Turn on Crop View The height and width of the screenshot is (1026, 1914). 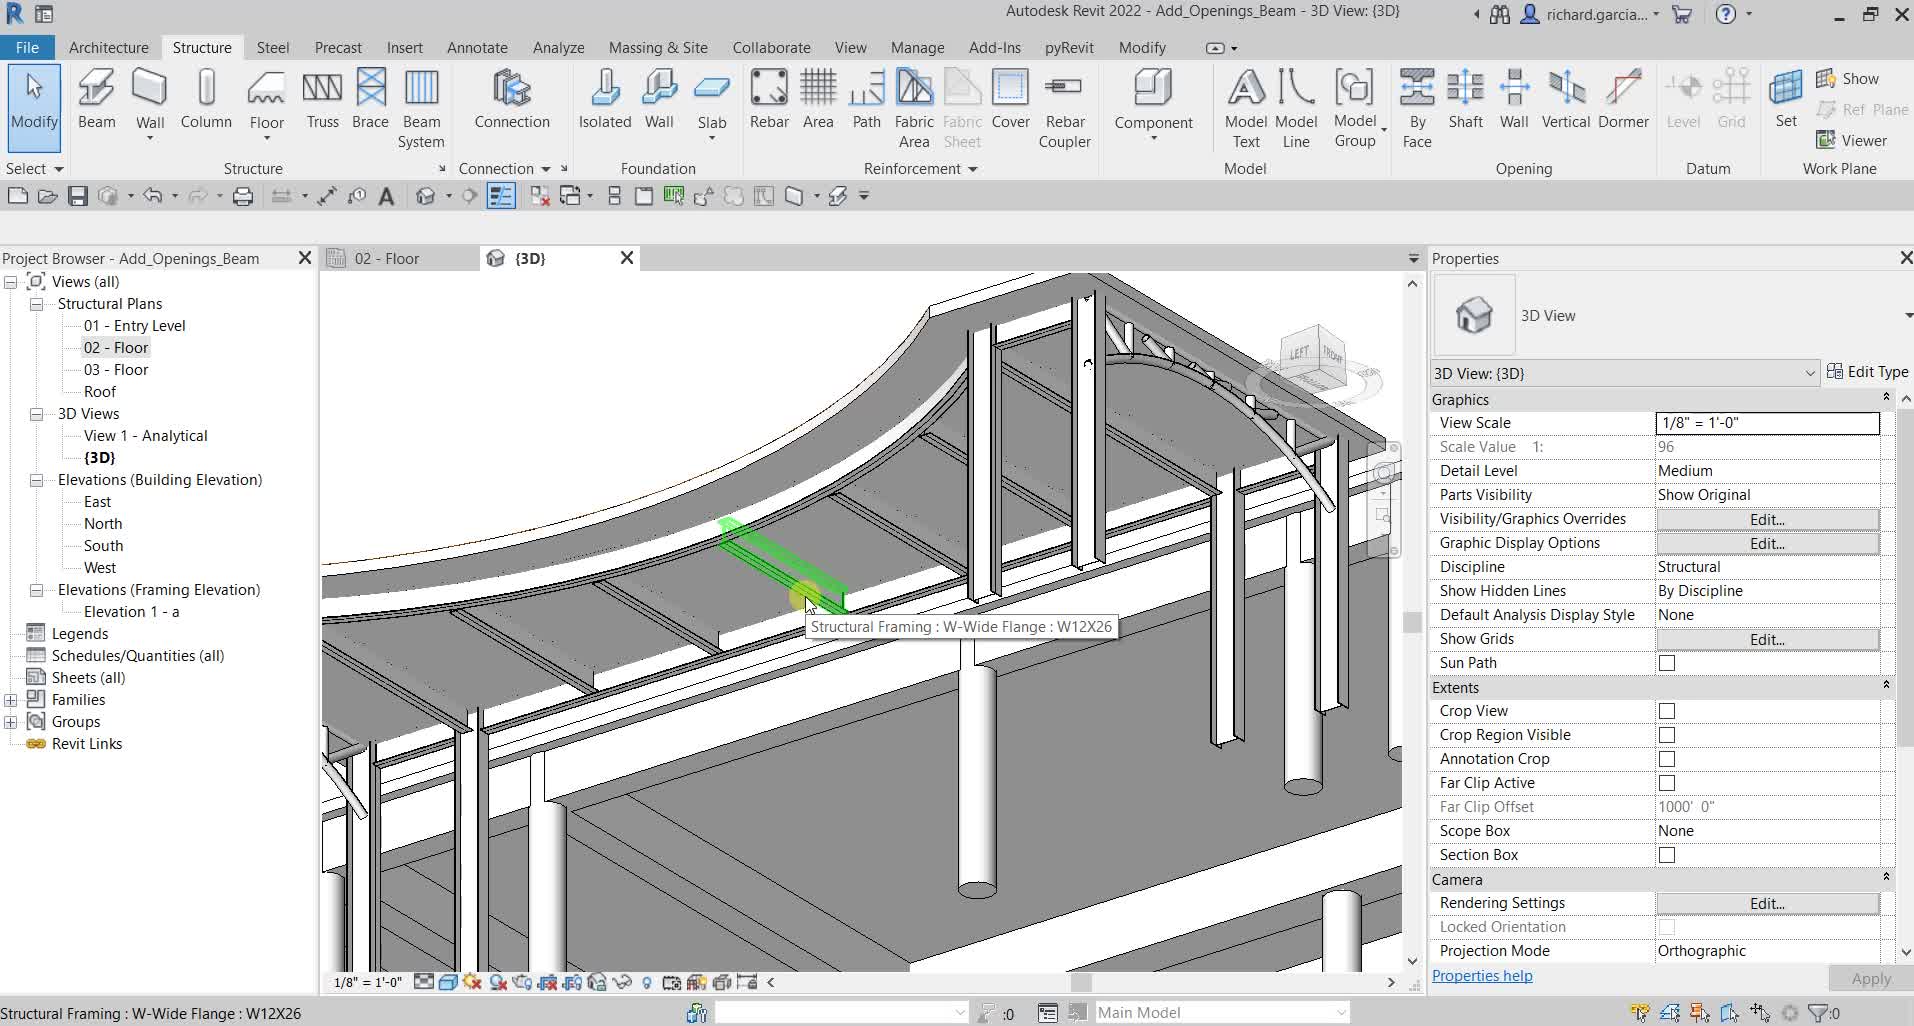click(x=1666, y=710)
